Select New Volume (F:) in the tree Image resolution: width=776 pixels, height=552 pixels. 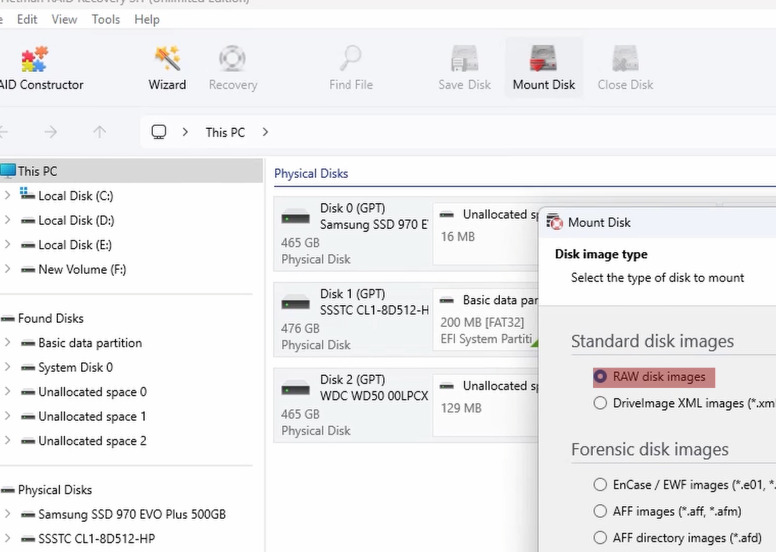pyautogui.click(x=82, y=269)
